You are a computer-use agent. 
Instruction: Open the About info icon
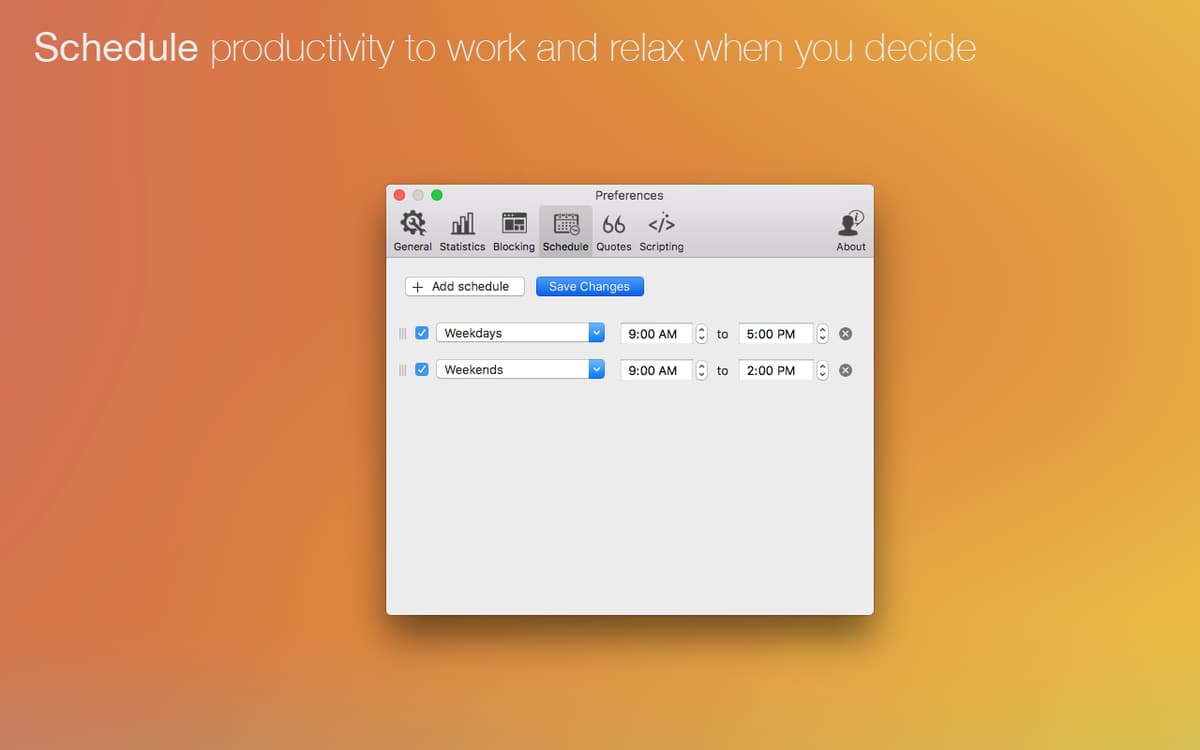[851, 224]
